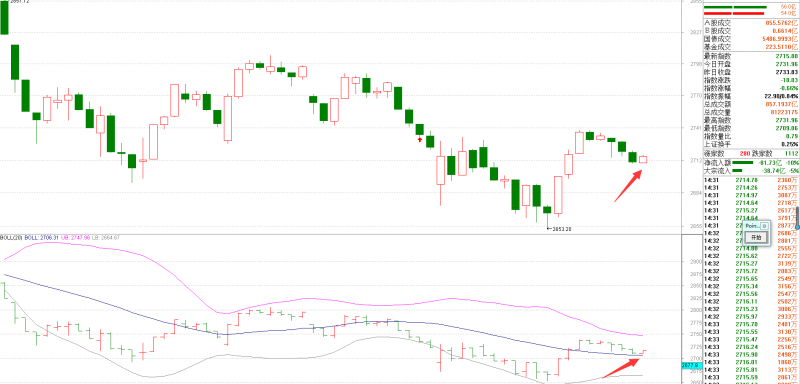The image size is (800, 384).
Task: Click the blue scrollbar thumb in the tick list
Action: 796,217
